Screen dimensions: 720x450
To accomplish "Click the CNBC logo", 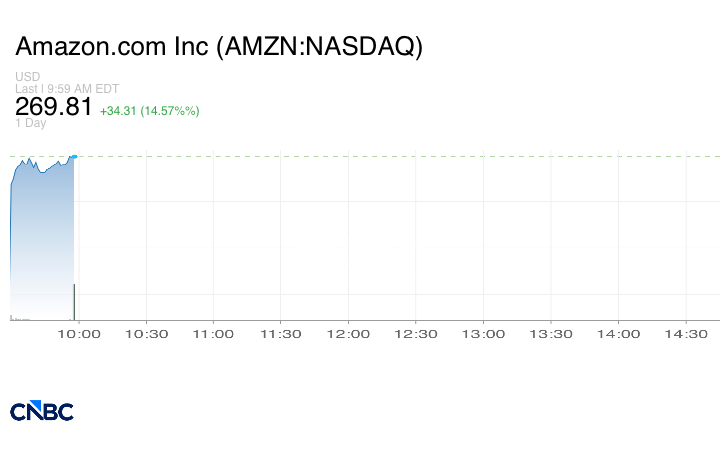I will tap(42, 411).
